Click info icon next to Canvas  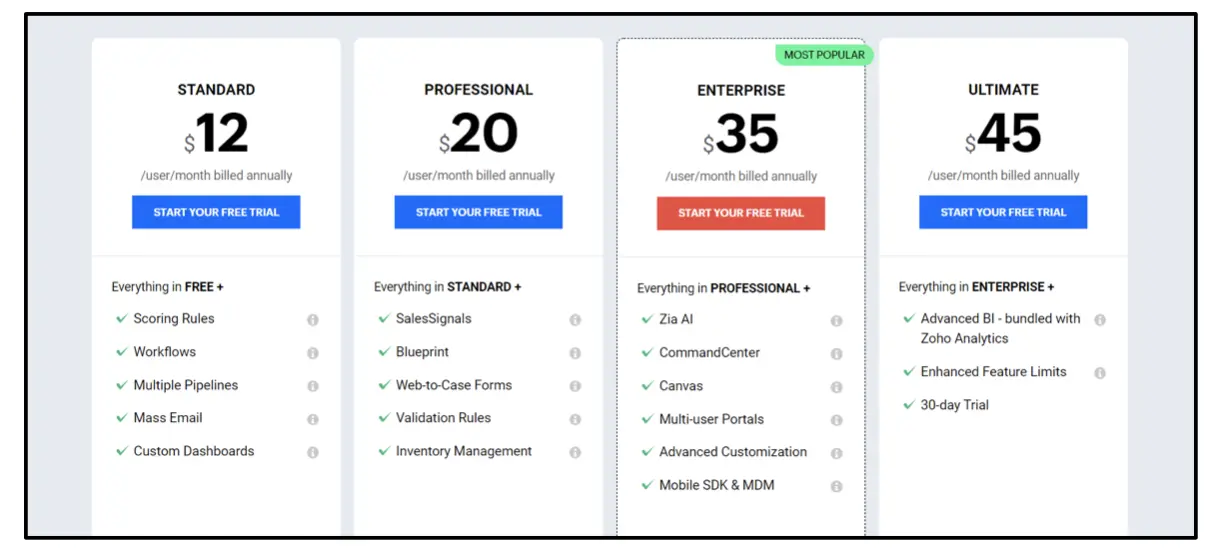tap(836, 387)
